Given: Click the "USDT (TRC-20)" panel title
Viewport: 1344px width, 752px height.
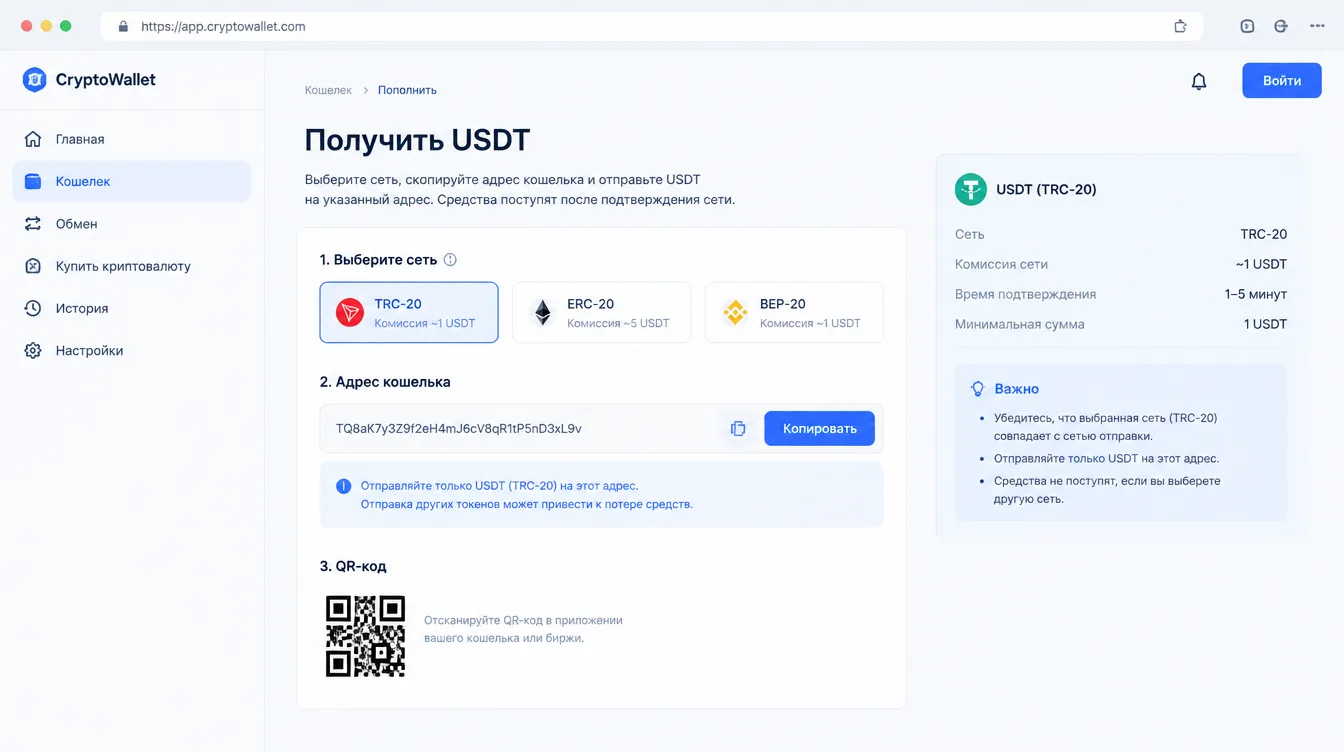Looking at the screenshot, I should [1046, 189].
